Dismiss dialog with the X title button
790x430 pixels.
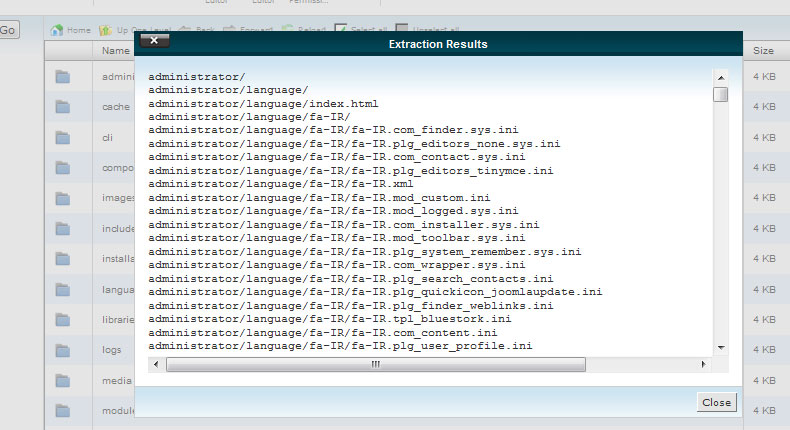pos(154,41)
